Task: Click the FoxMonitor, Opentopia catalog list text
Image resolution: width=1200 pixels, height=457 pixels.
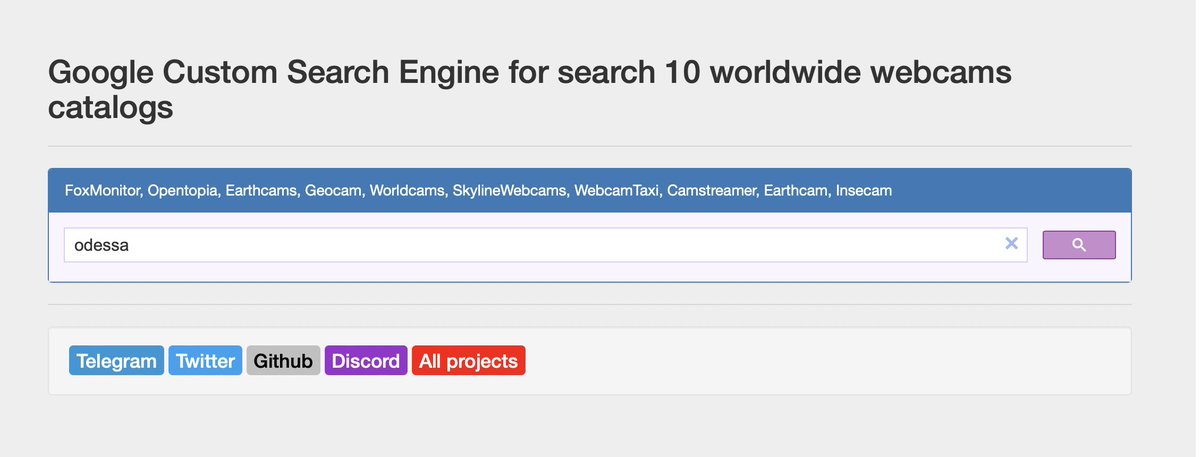Action: click(x=478, y=190)
